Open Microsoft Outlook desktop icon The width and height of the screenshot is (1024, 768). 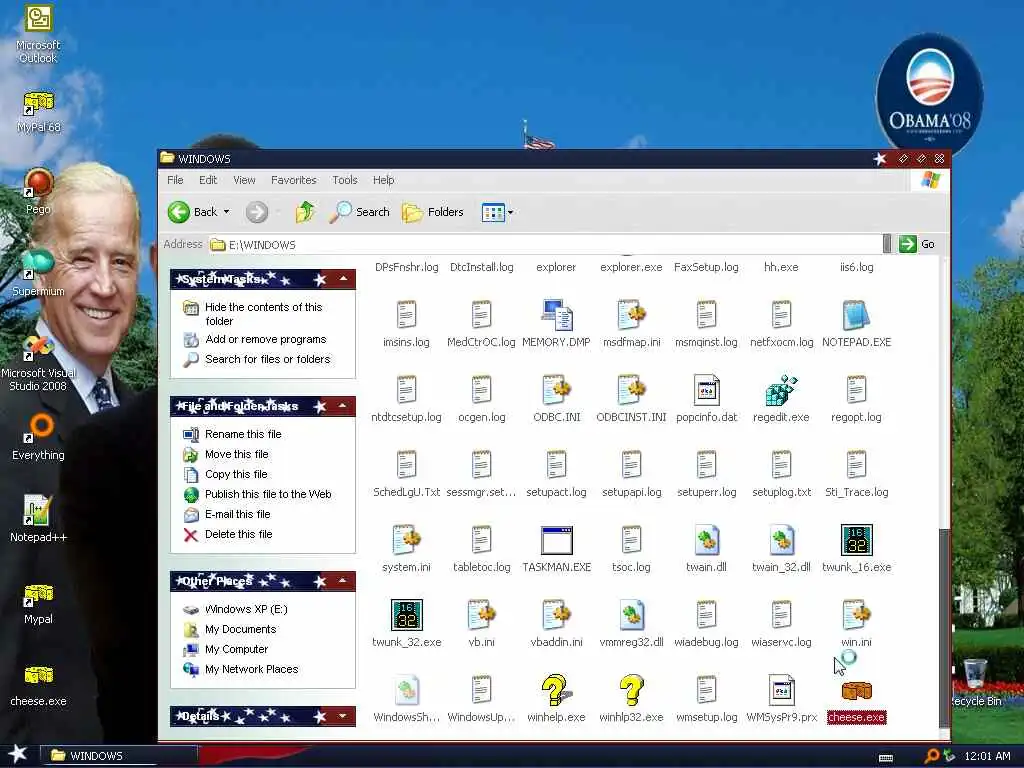38,34
